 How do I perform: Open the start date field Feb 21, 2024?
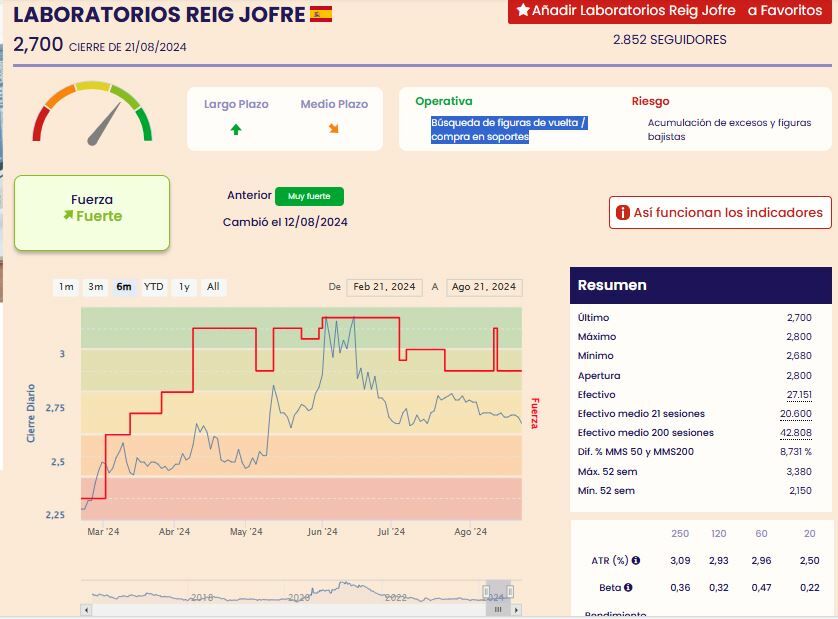[384, 287]
